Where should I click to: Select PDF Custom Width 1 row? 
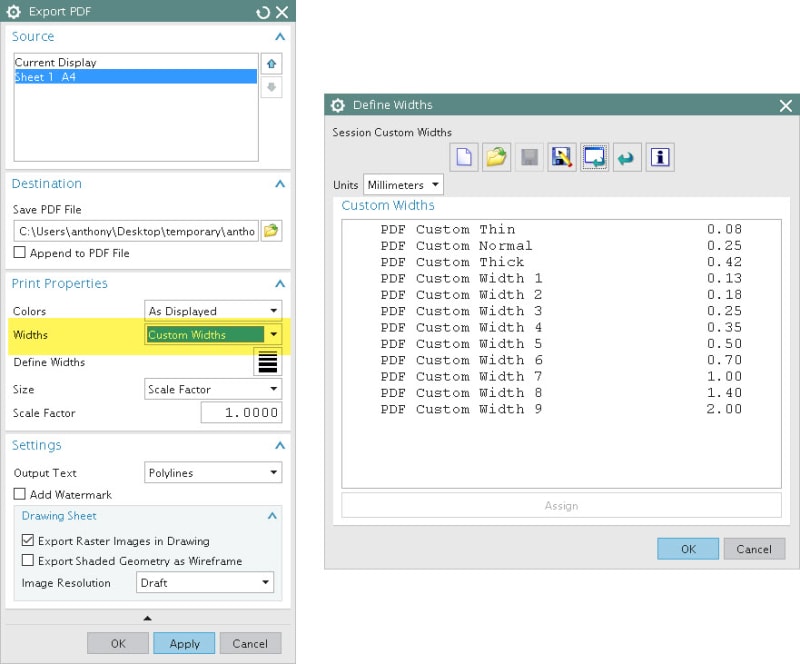(561, 278)
